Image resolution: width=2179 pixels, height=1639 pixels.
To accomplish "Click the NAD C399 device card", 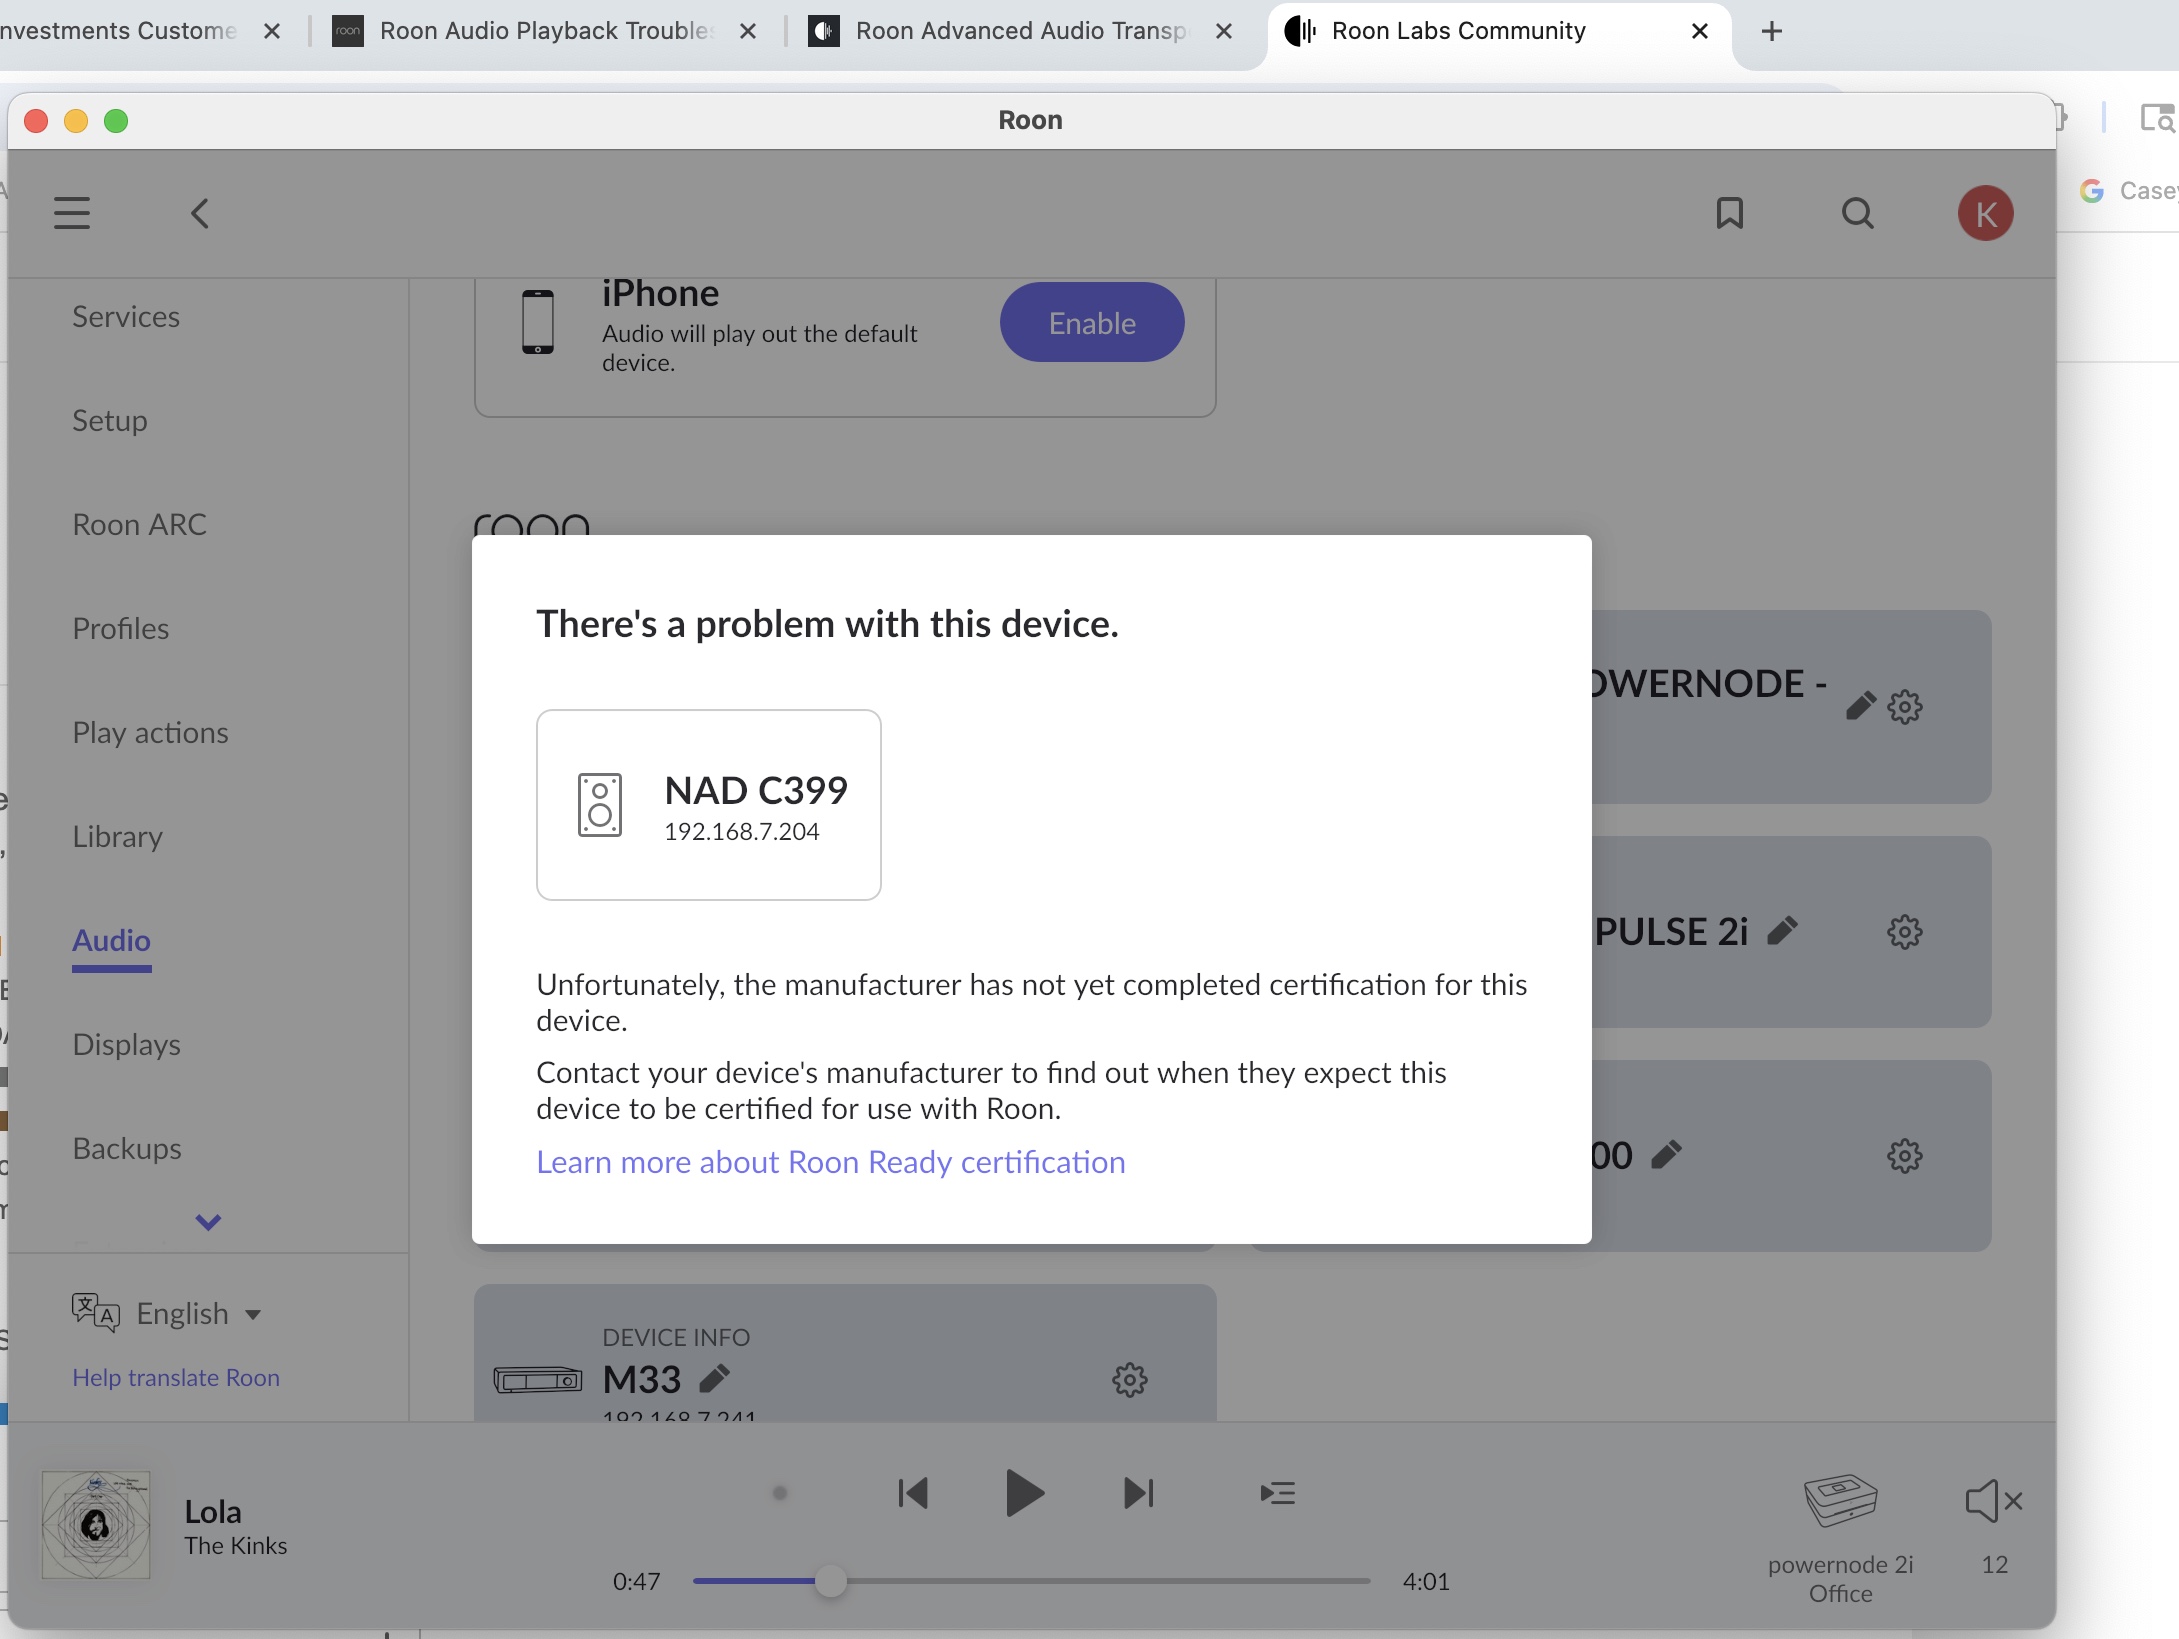I will point(709,805).
